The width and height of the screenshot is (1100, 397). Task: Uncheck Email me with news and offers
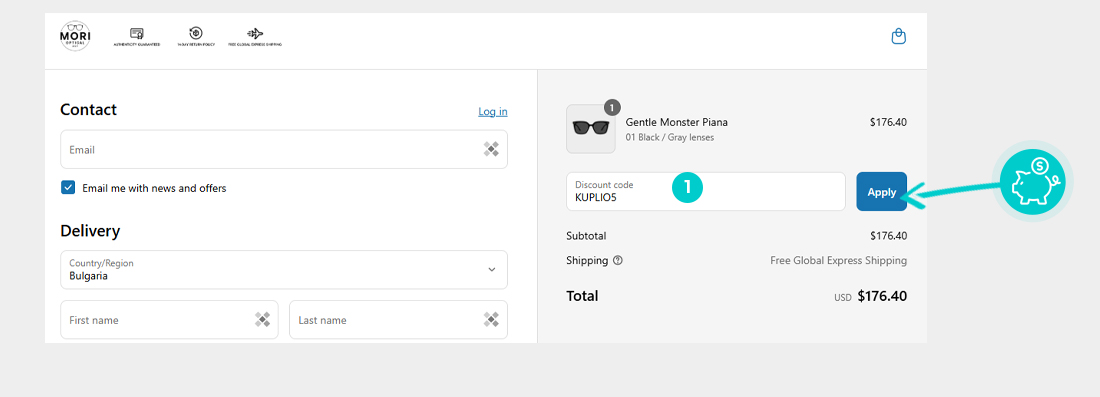click(68, 188)
